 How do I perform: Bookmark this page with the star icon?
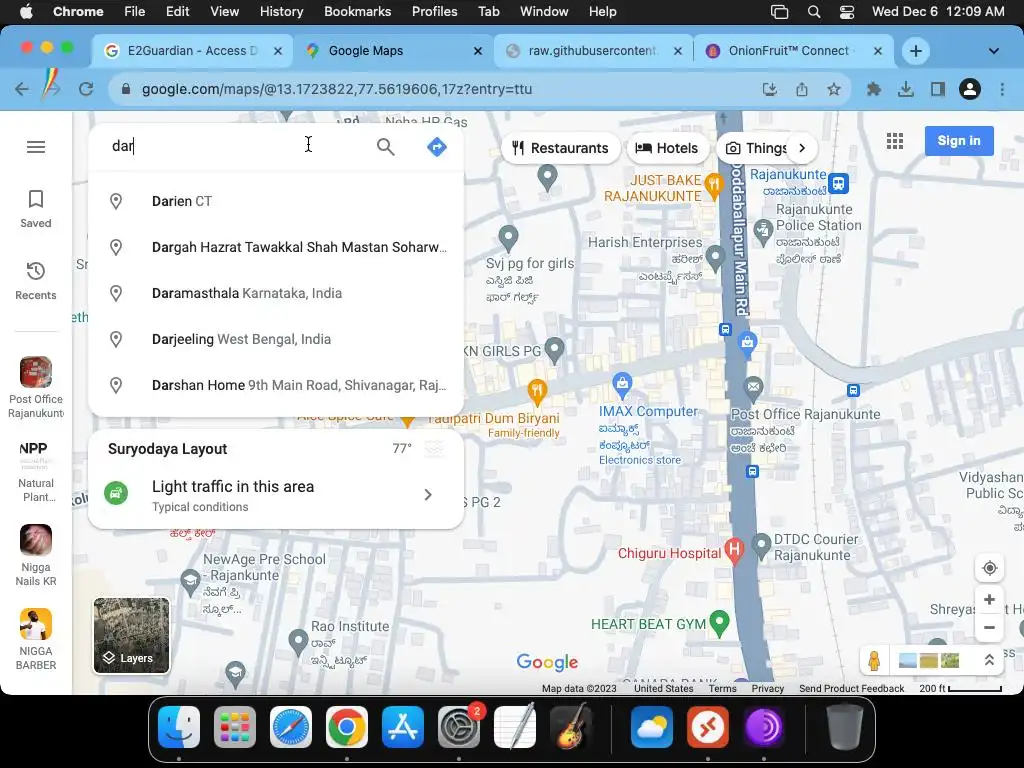(834, 89)
